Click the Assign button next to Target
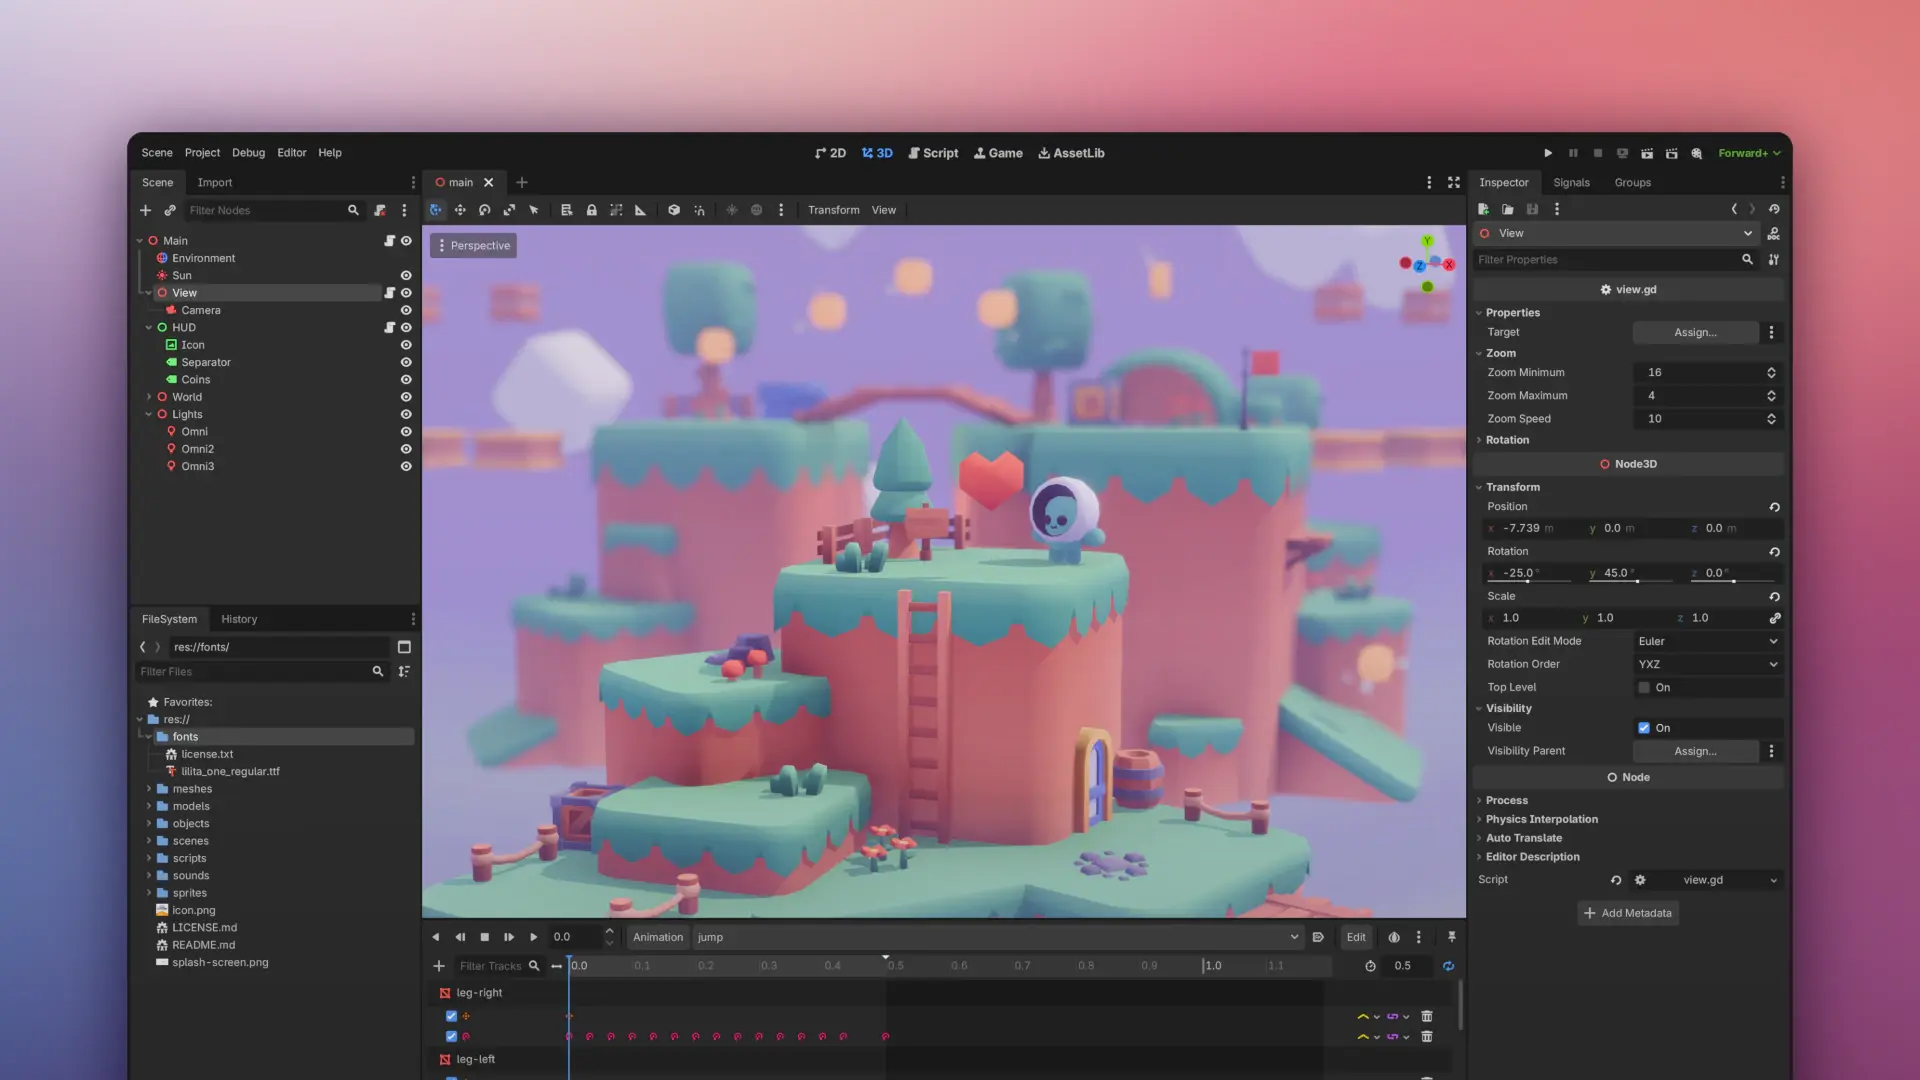 [x=1695, y=332]
